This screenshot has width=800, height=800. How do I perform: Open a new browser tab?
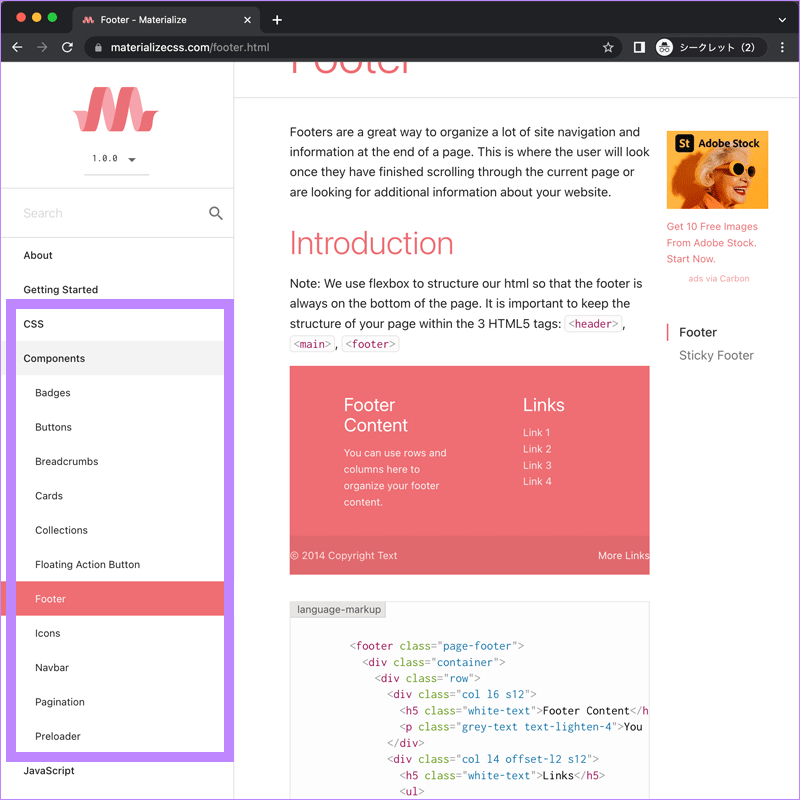coord(277,20)
